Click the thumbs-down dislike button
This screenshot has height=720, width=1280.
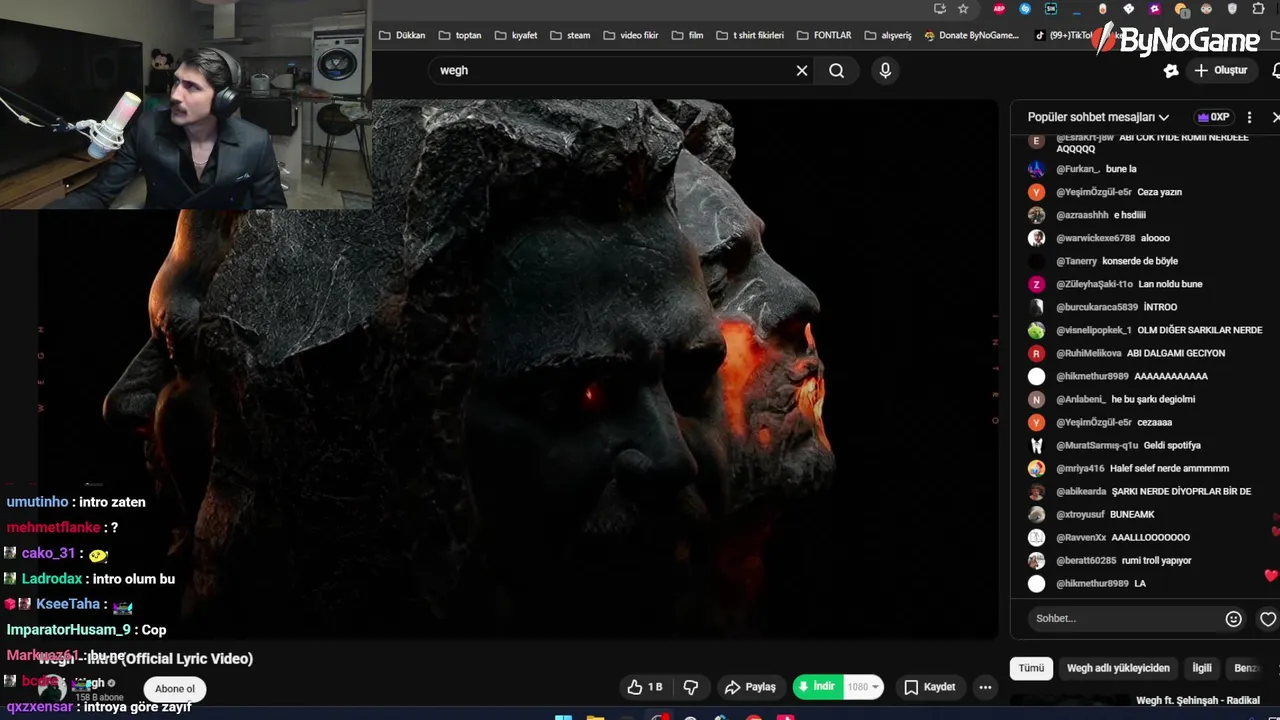click(x=691, y=687)
